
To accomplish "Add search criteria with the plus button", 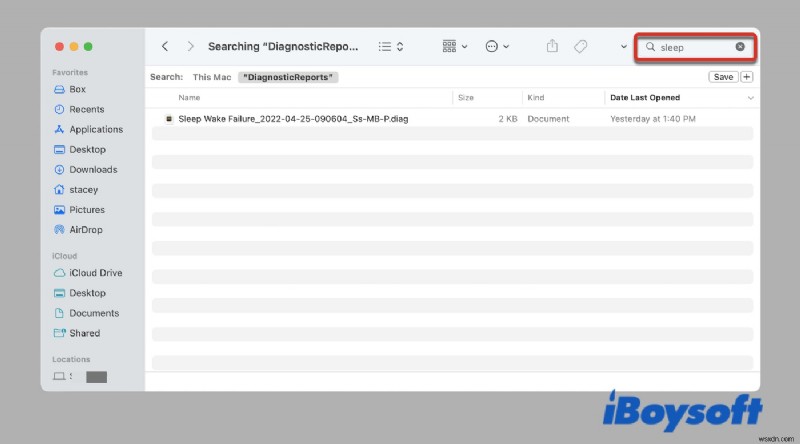I will (x=746, y=77).
